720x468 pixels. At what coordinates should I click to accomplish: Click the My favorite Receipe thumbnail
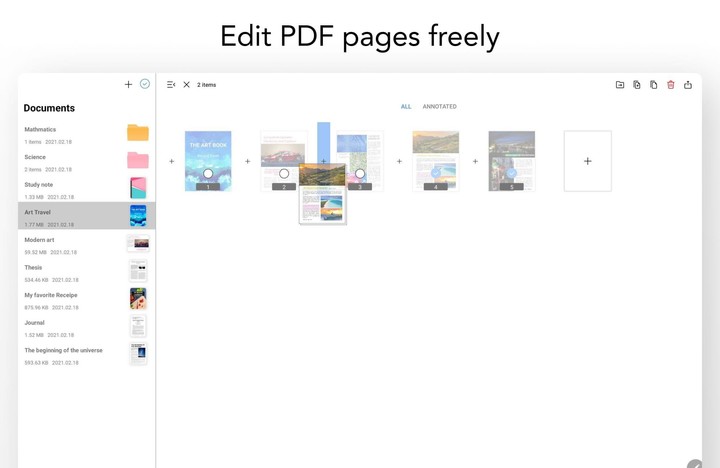click(x=138, y=299)
